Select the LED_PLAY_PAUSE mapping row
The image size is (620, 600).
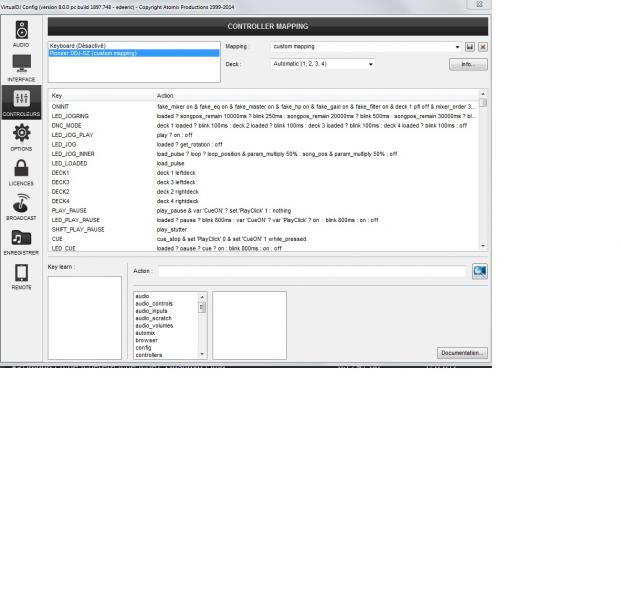[263, 220]
